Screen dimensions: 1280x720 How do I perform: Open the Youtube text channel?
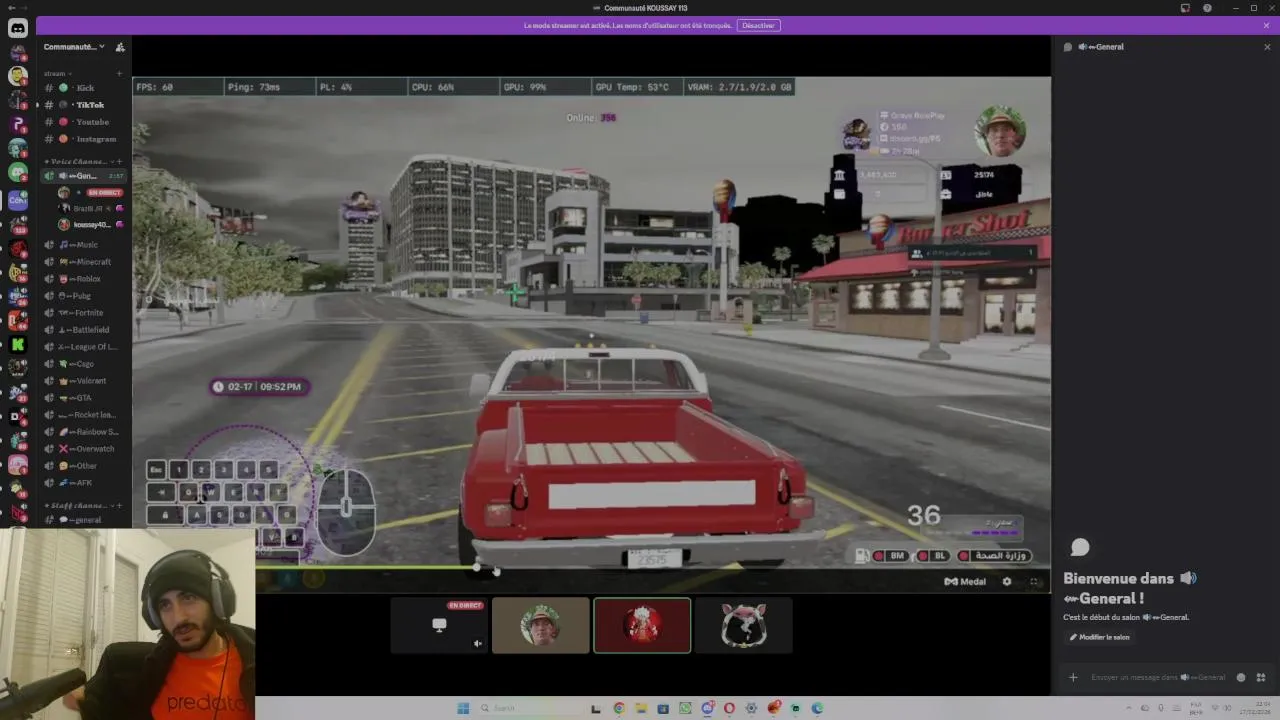coord(84,122)
